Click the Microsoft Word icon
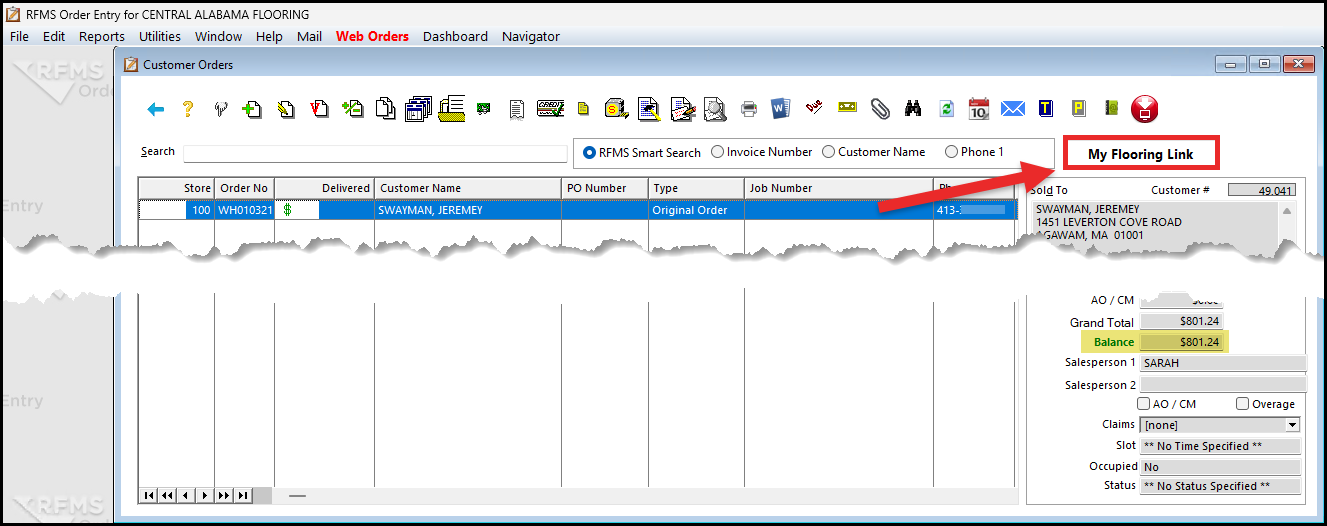The height and width of the screenshot is (526, 1327). click(780, 109)
